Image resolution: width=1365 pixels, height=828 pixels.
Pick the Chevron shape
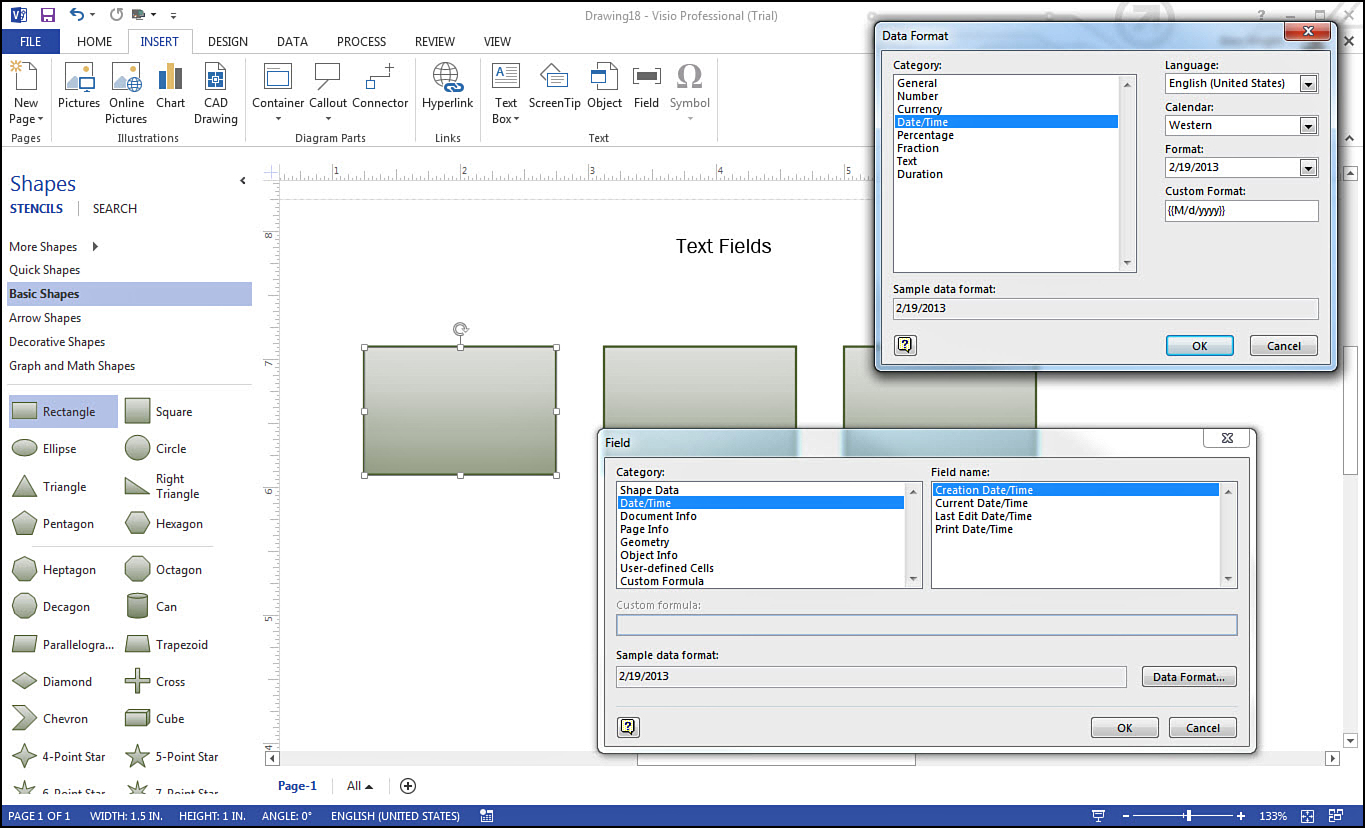click(49, 719)
